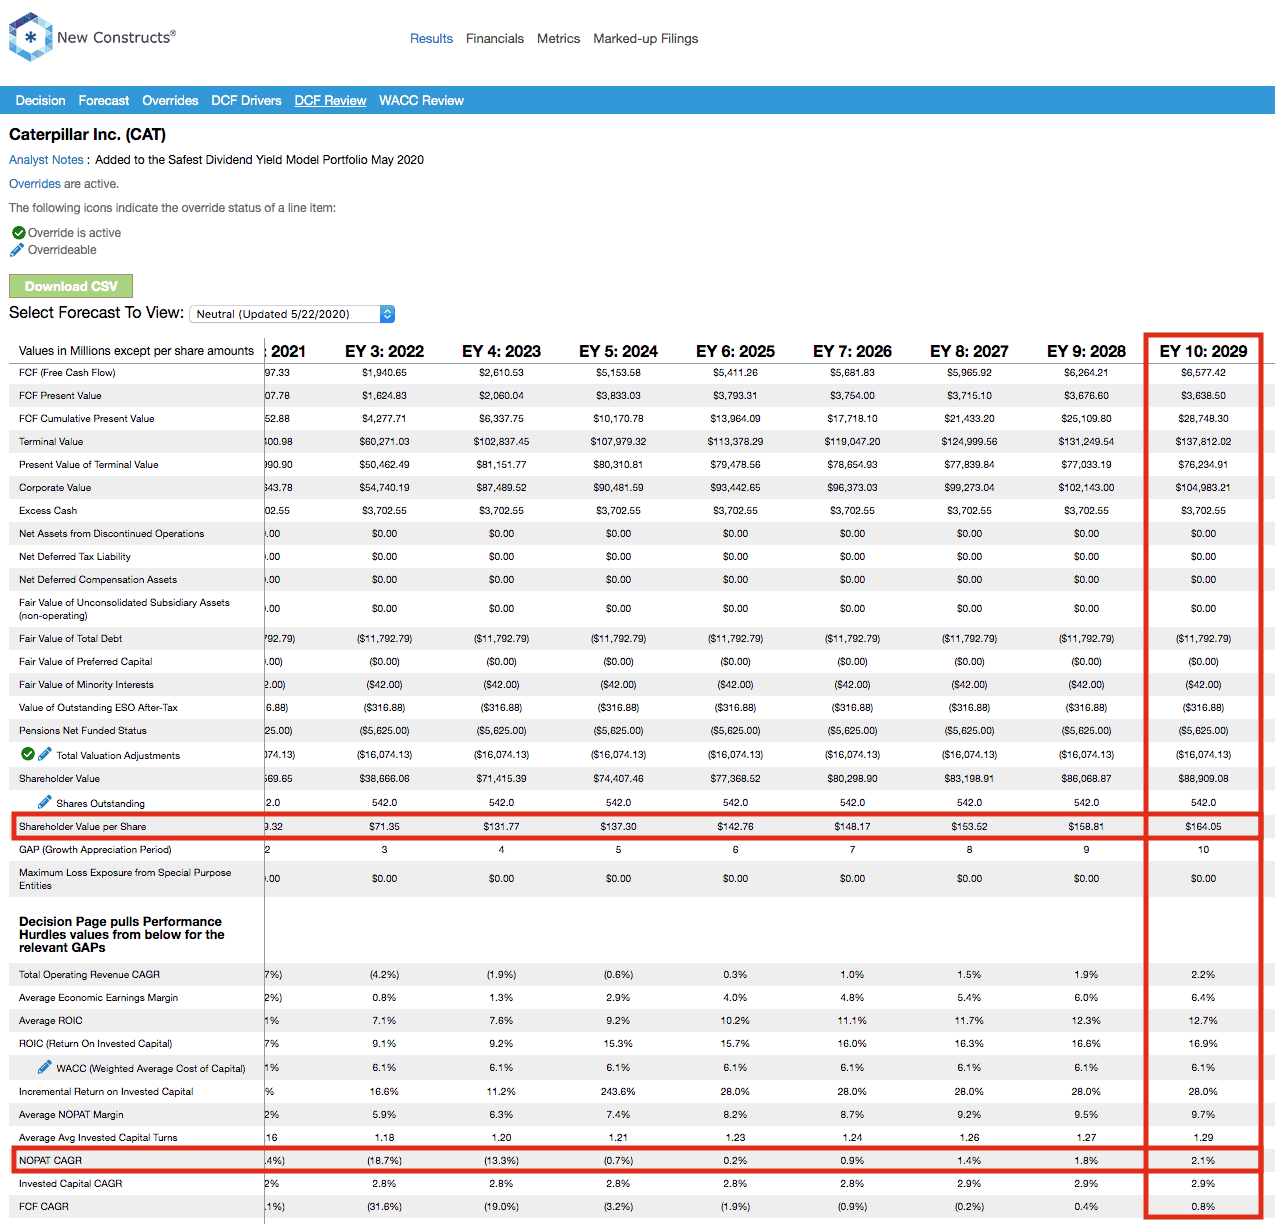Screen dimensions: 1275x1224
Task: Click the 'Total Operating Revenue CAGR' row label
Action: coord(89,975)
